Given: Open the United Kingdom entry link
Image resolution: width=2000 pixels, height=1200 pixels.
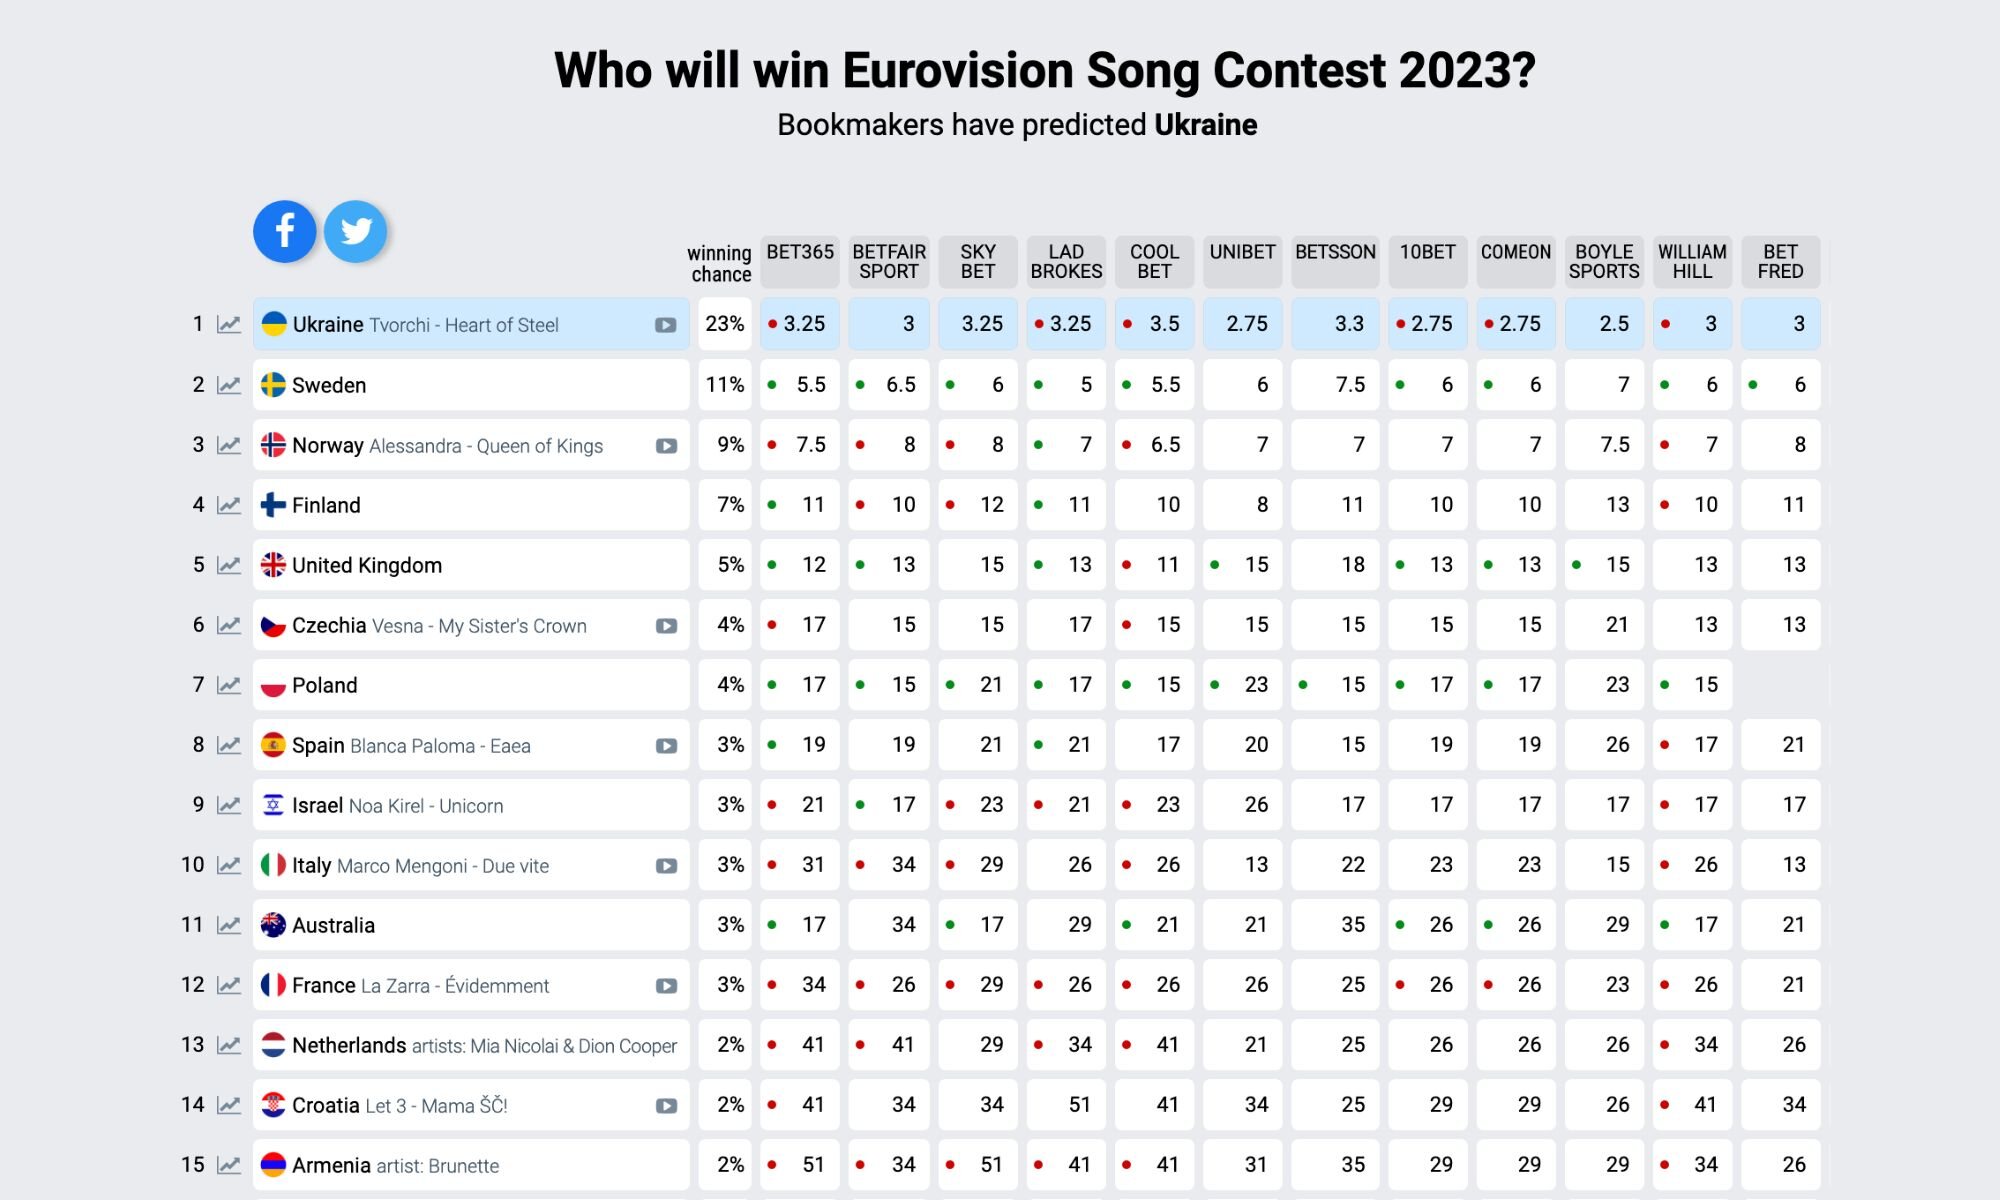Looking at the screenshot, I should click(x=366, y=565).
